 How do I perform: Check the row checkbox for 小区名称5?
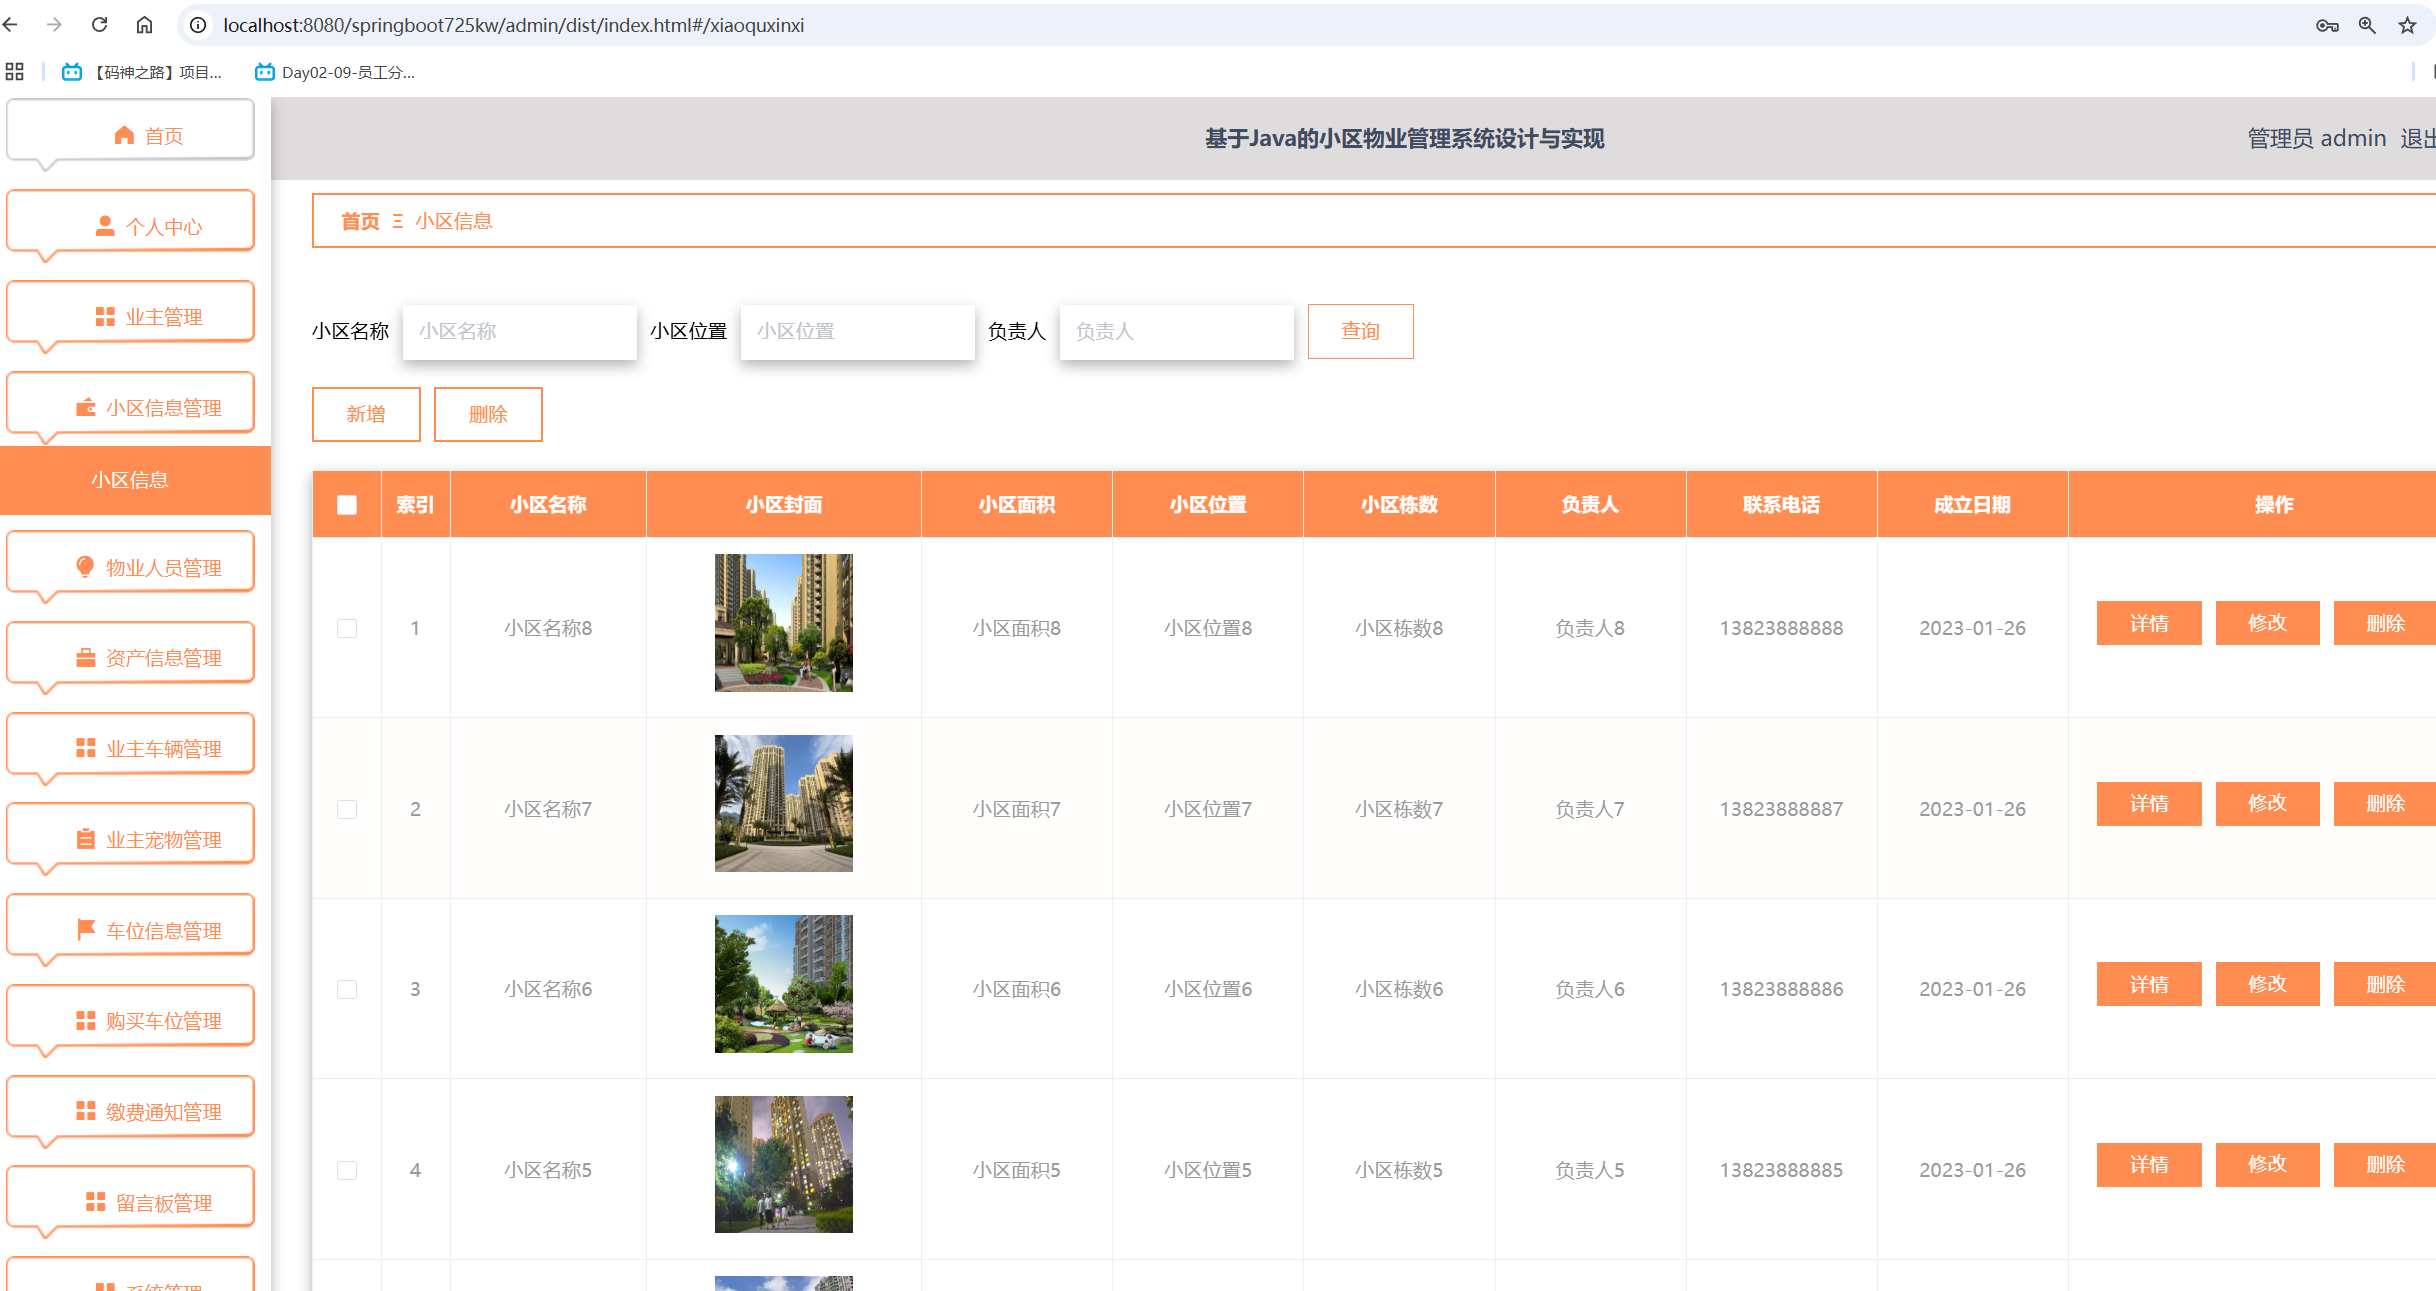click(x=347, y=1170)
